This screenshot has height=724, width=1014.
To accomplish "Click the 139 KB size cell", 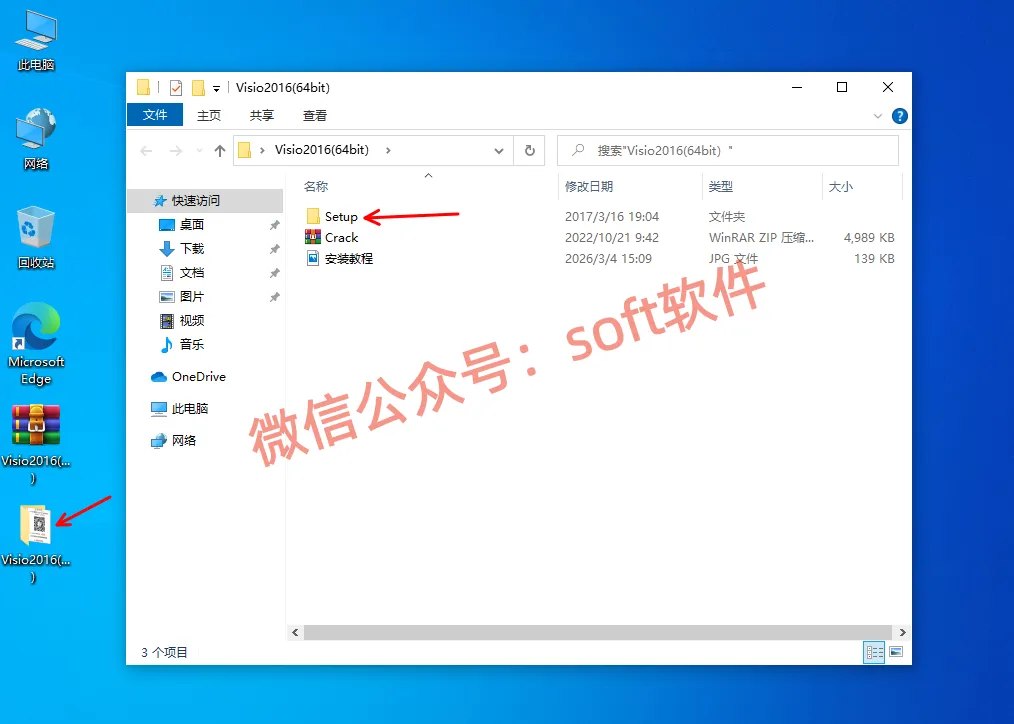I will 874,259.
